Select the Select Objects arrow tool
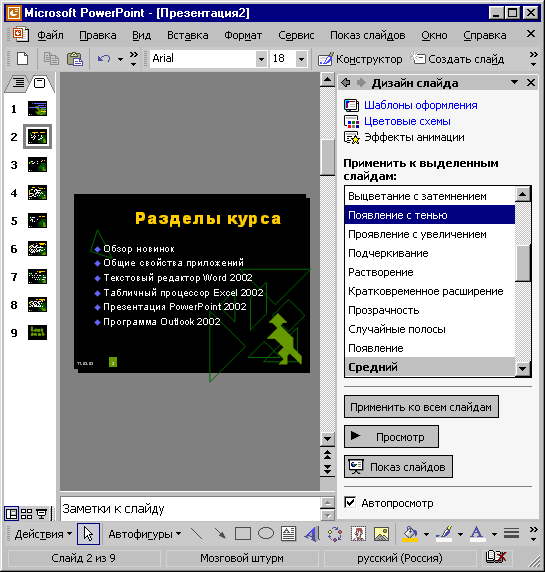The image size is (545, 572). pyautogui.click(x=88, y=534)
